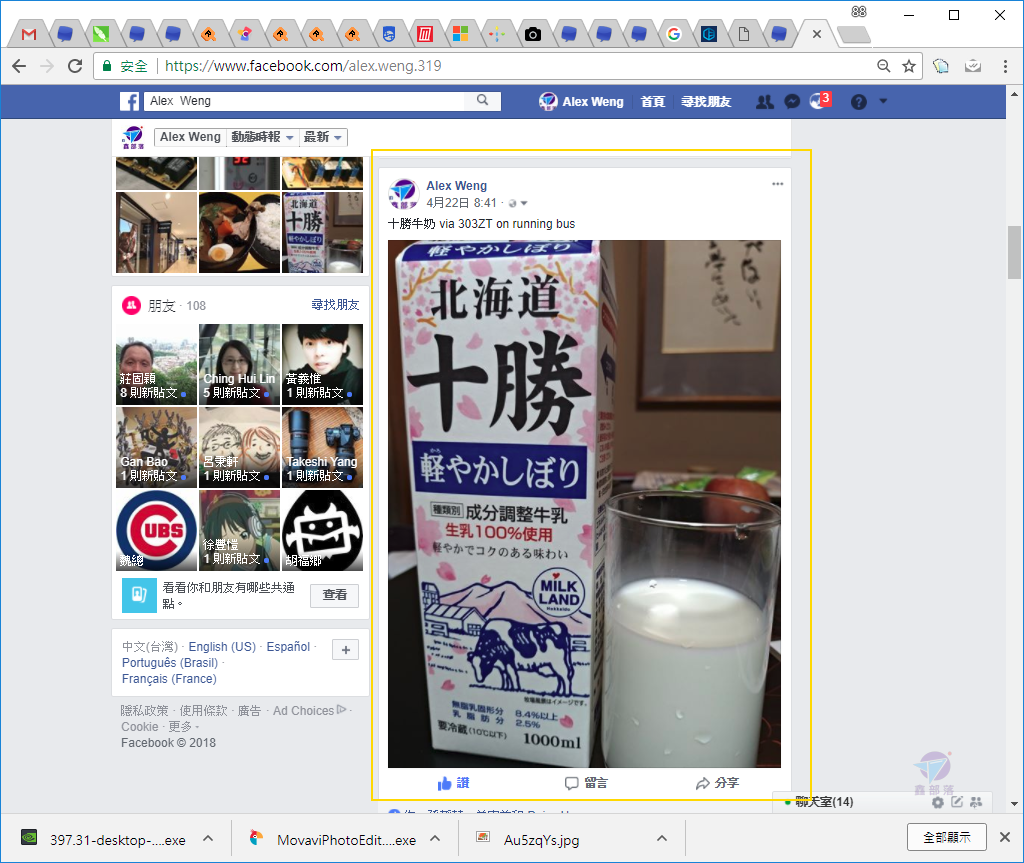
Task: Click the Facebook logo icon
Action: tap(129, 101)
